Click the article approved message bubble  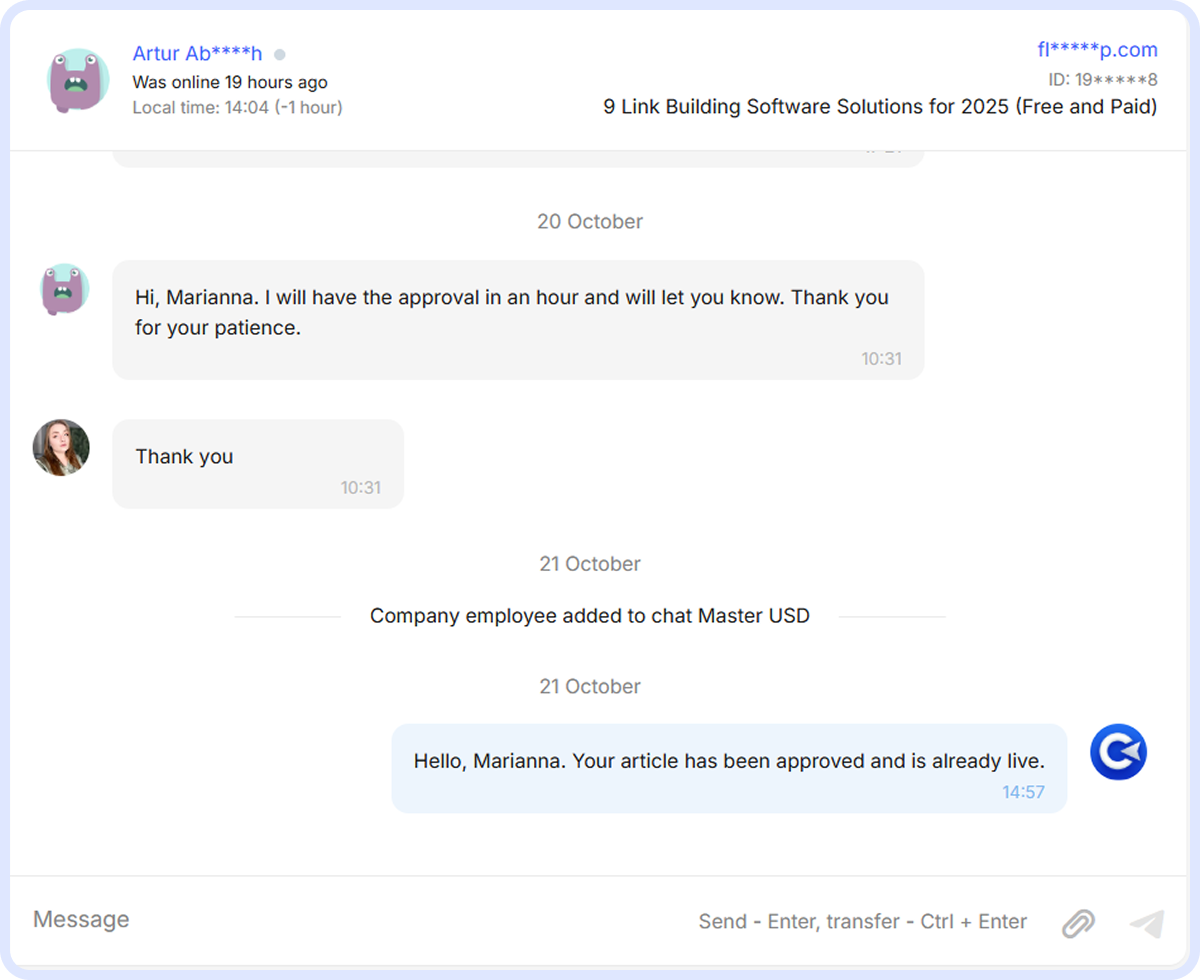(x=728, y=761)
